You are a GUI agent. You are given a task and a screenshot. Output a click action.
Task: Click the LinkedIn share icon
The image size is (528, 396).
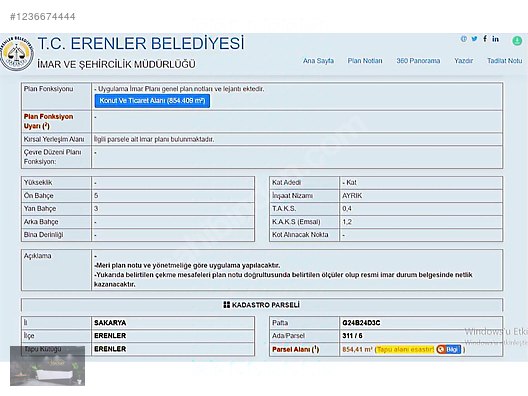pos(495,39)
